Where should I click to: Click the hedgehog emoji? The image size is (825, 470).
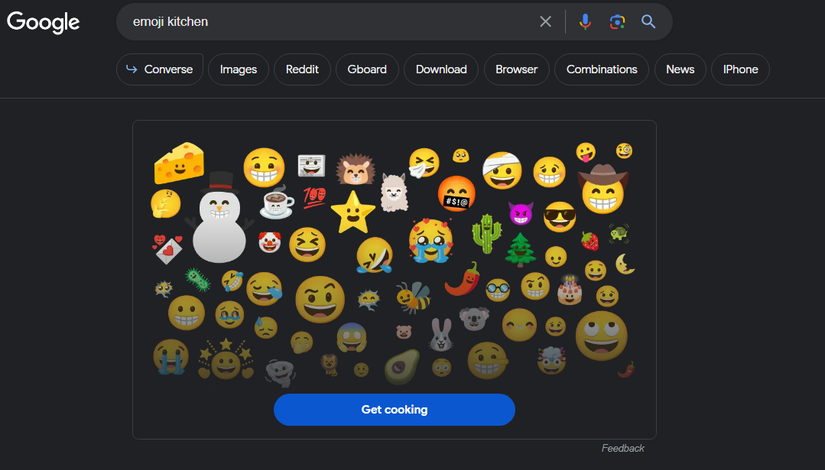356,169
